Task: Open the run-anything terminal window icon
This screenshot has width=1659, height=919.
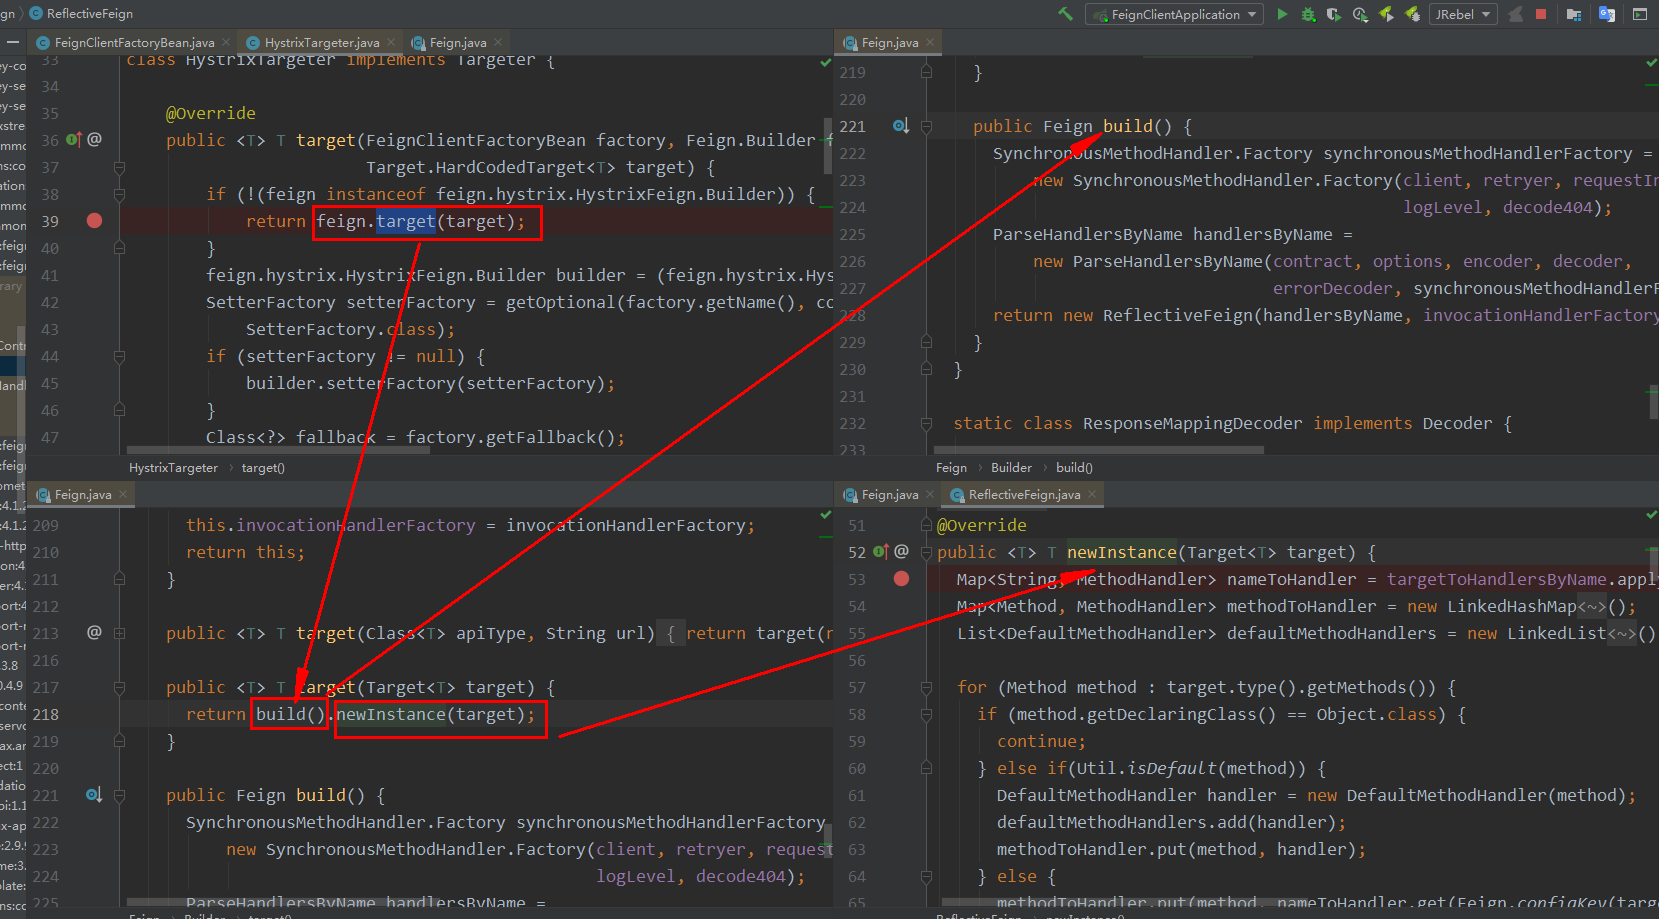Action: [1640, 14]
